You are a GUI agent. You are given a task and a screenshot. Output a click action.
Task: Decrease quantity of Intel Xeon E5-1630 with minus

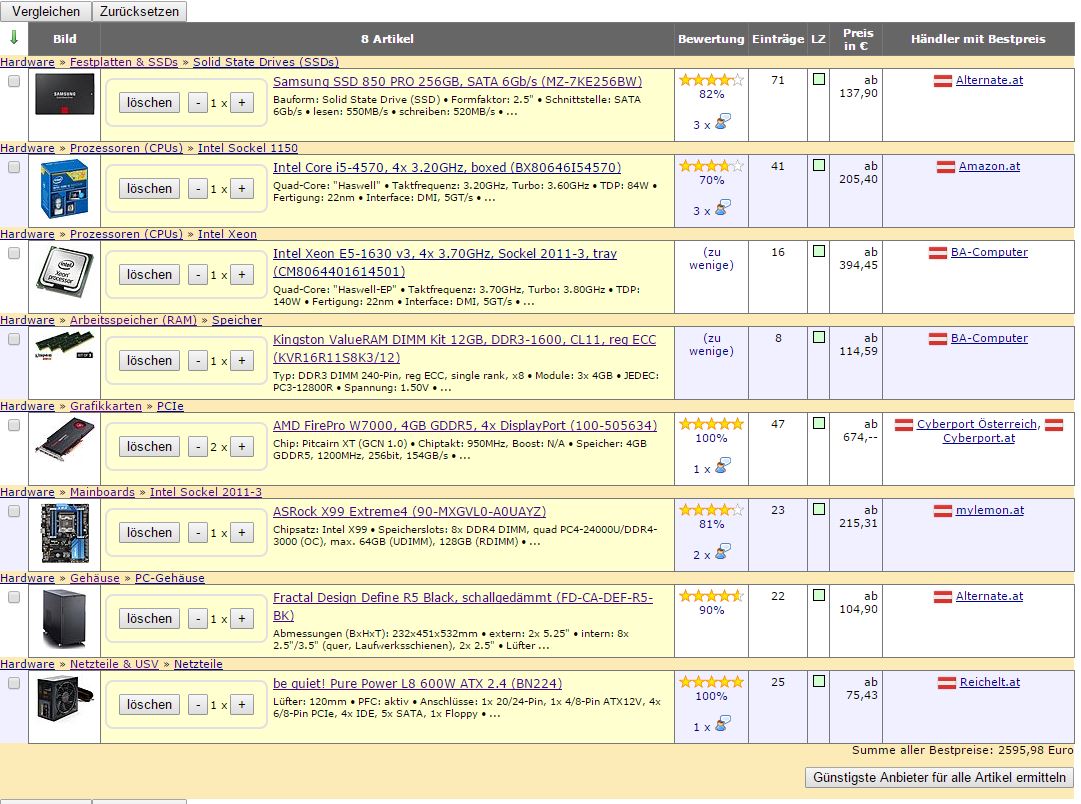[198, 274]
